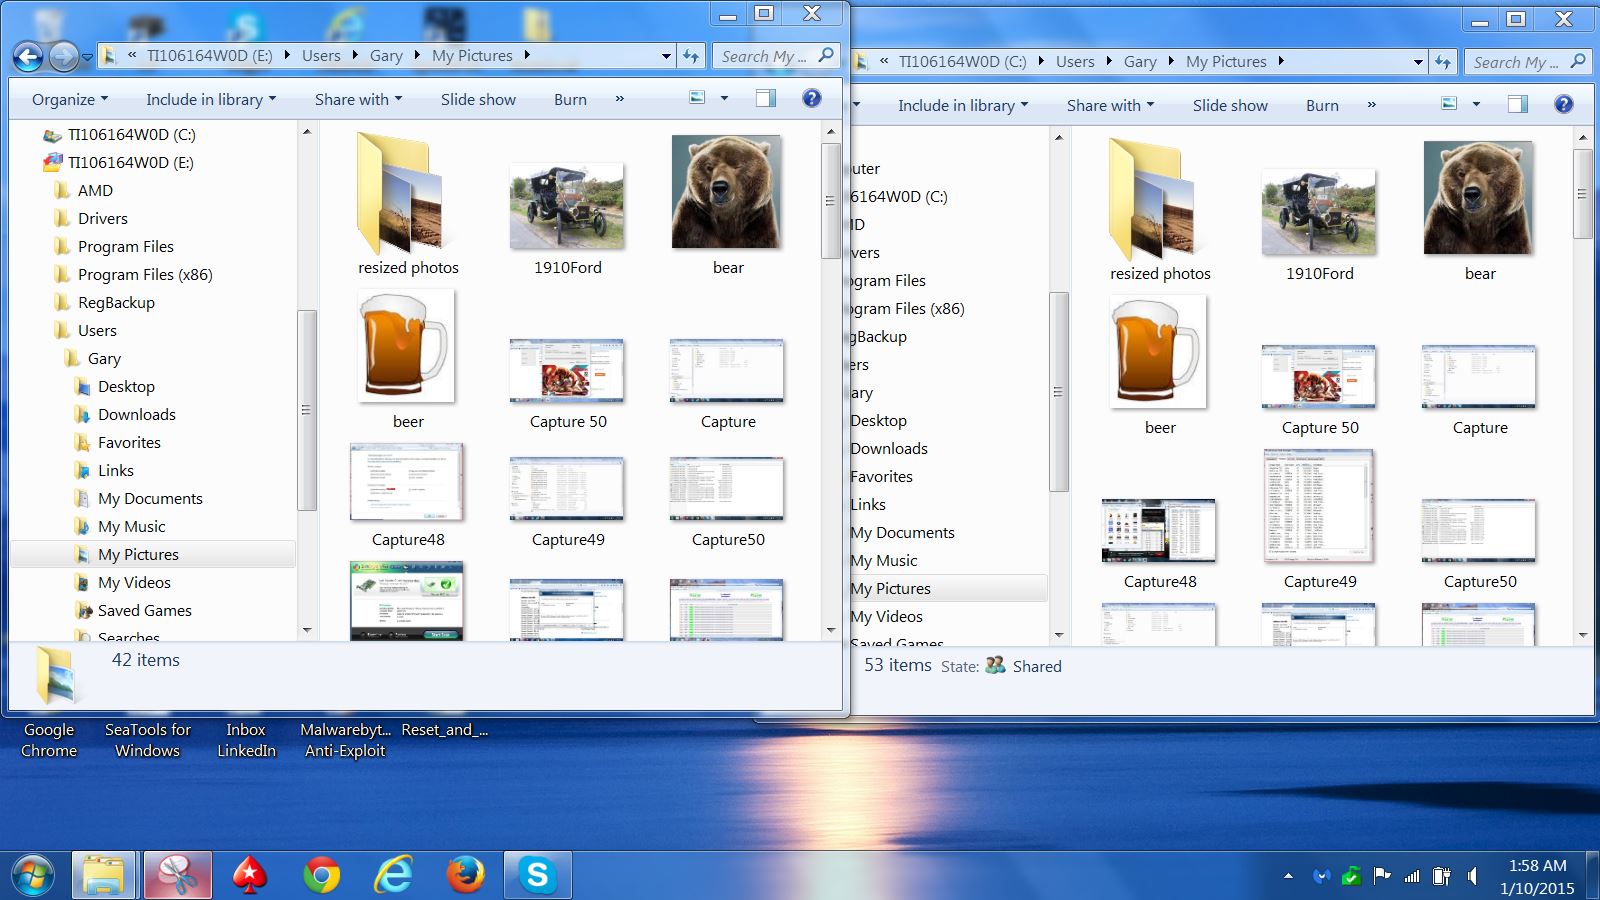The height and width of the screenshot is (900, 1600).
Task: Select My Music in left window tree
Action: [131, 526]
